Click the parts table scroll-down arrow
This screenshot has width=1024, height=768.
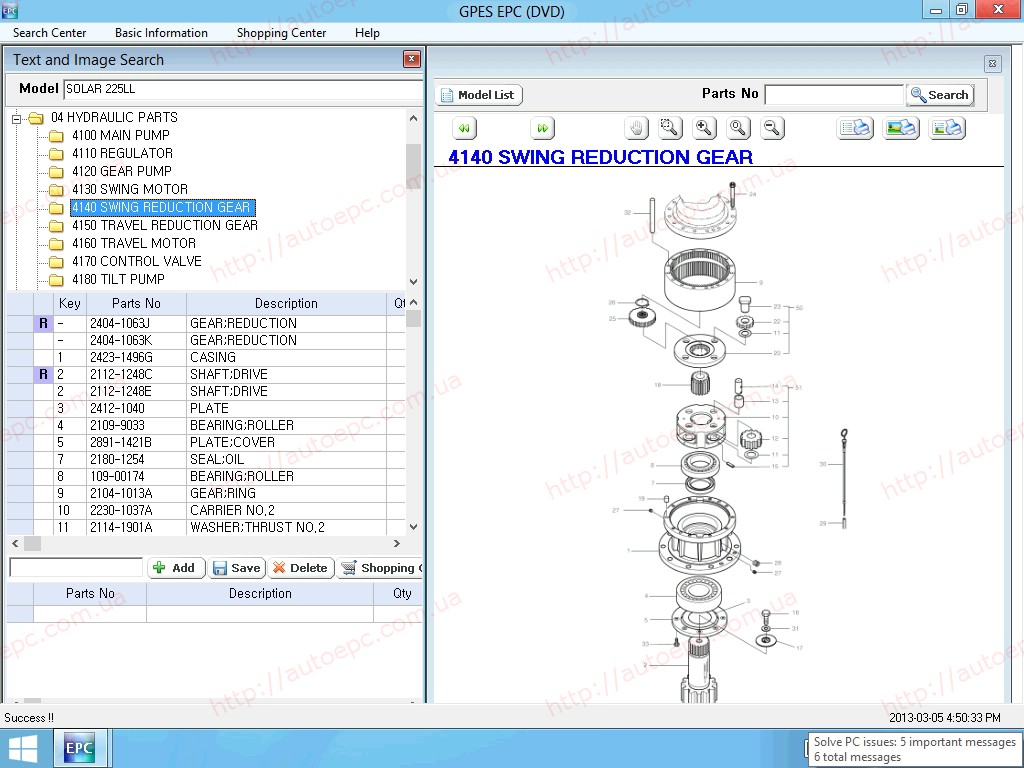tap(413, 526)
